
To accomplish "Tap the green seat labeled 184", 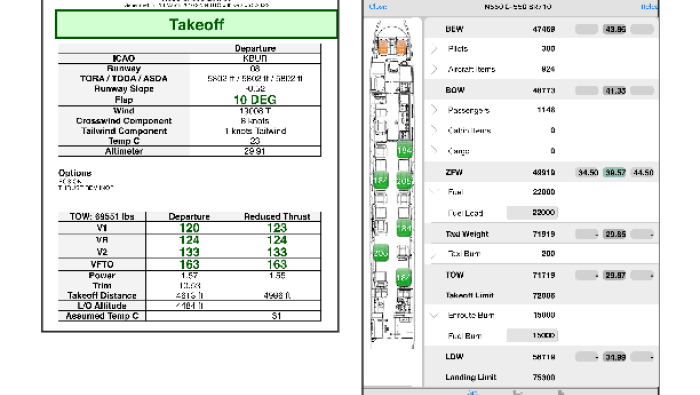I will pyautogui.click(x=404, y=228).
